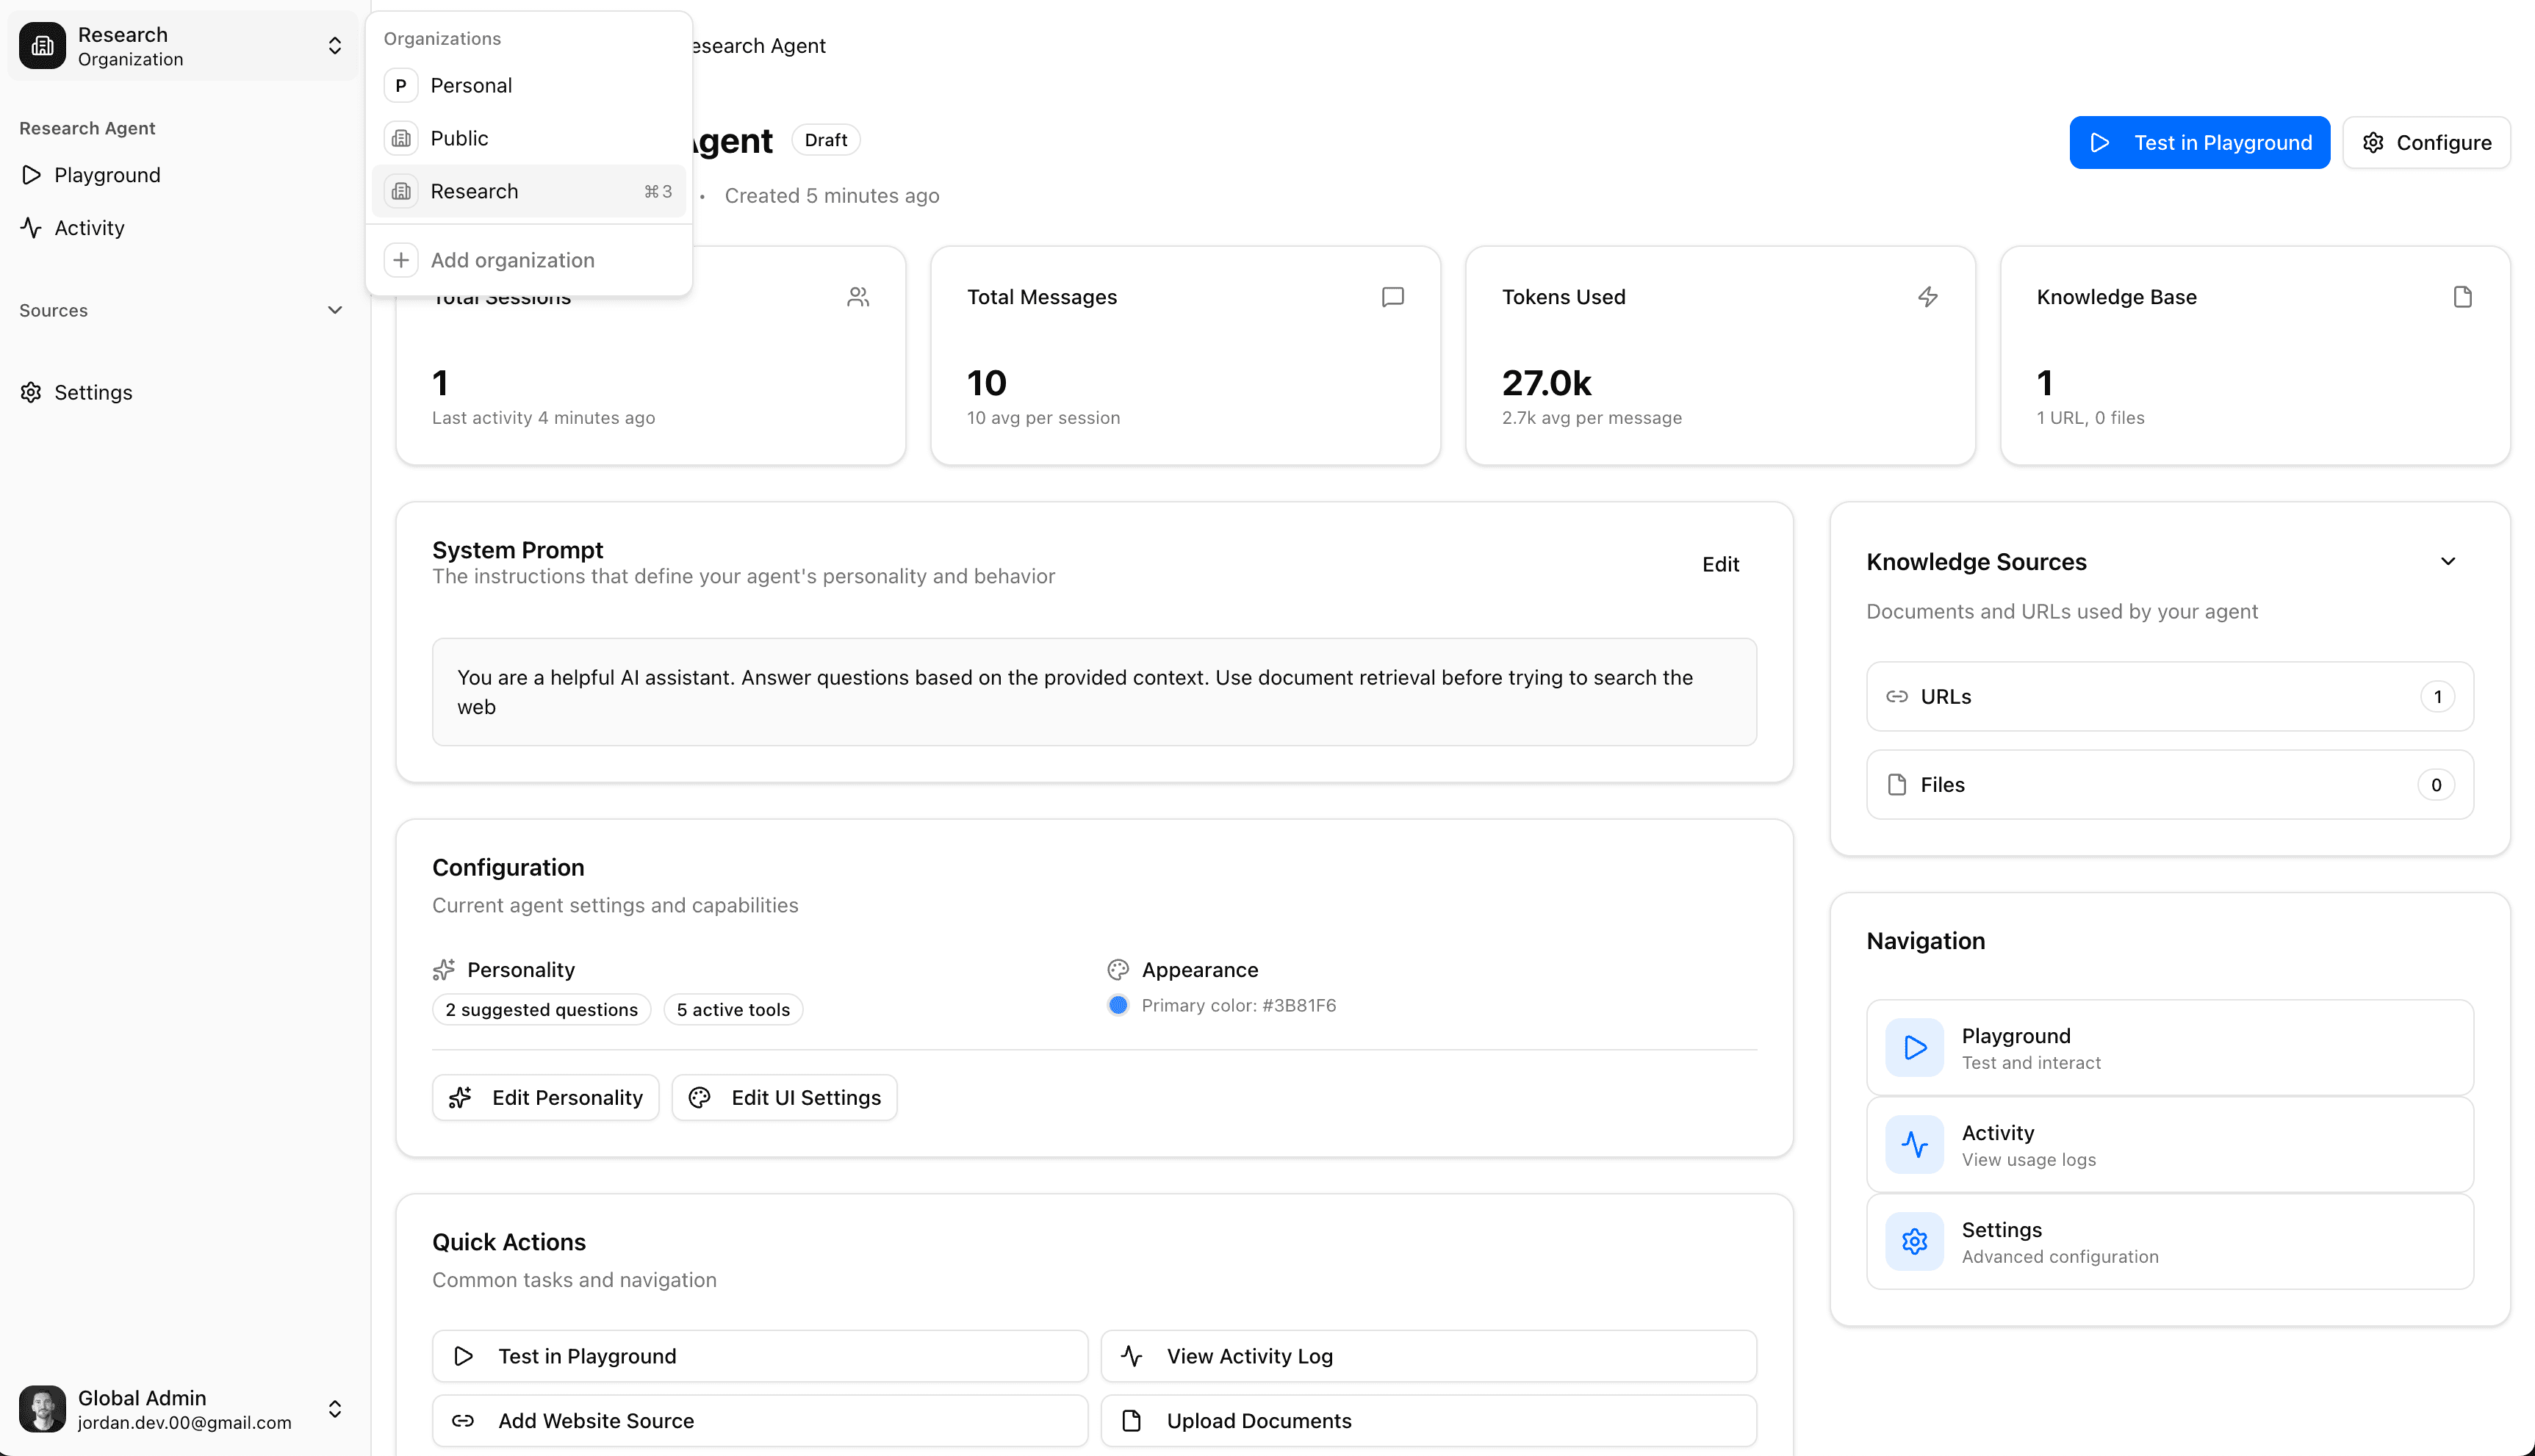The width and height of the screenshot is (2535, 1456).
Task: Click the Test in Playground button
Action: pyautogui.click(x=2199, y=142)
